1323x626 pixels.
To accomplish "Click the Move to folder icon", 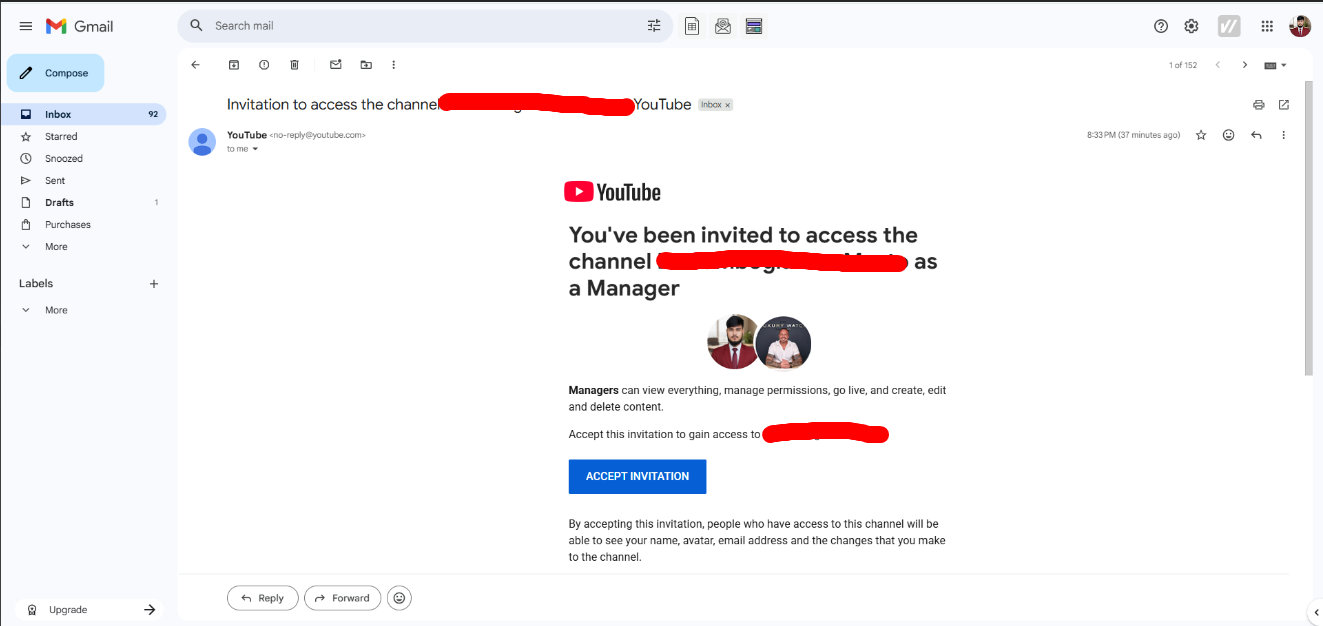I will coord(366,65).
